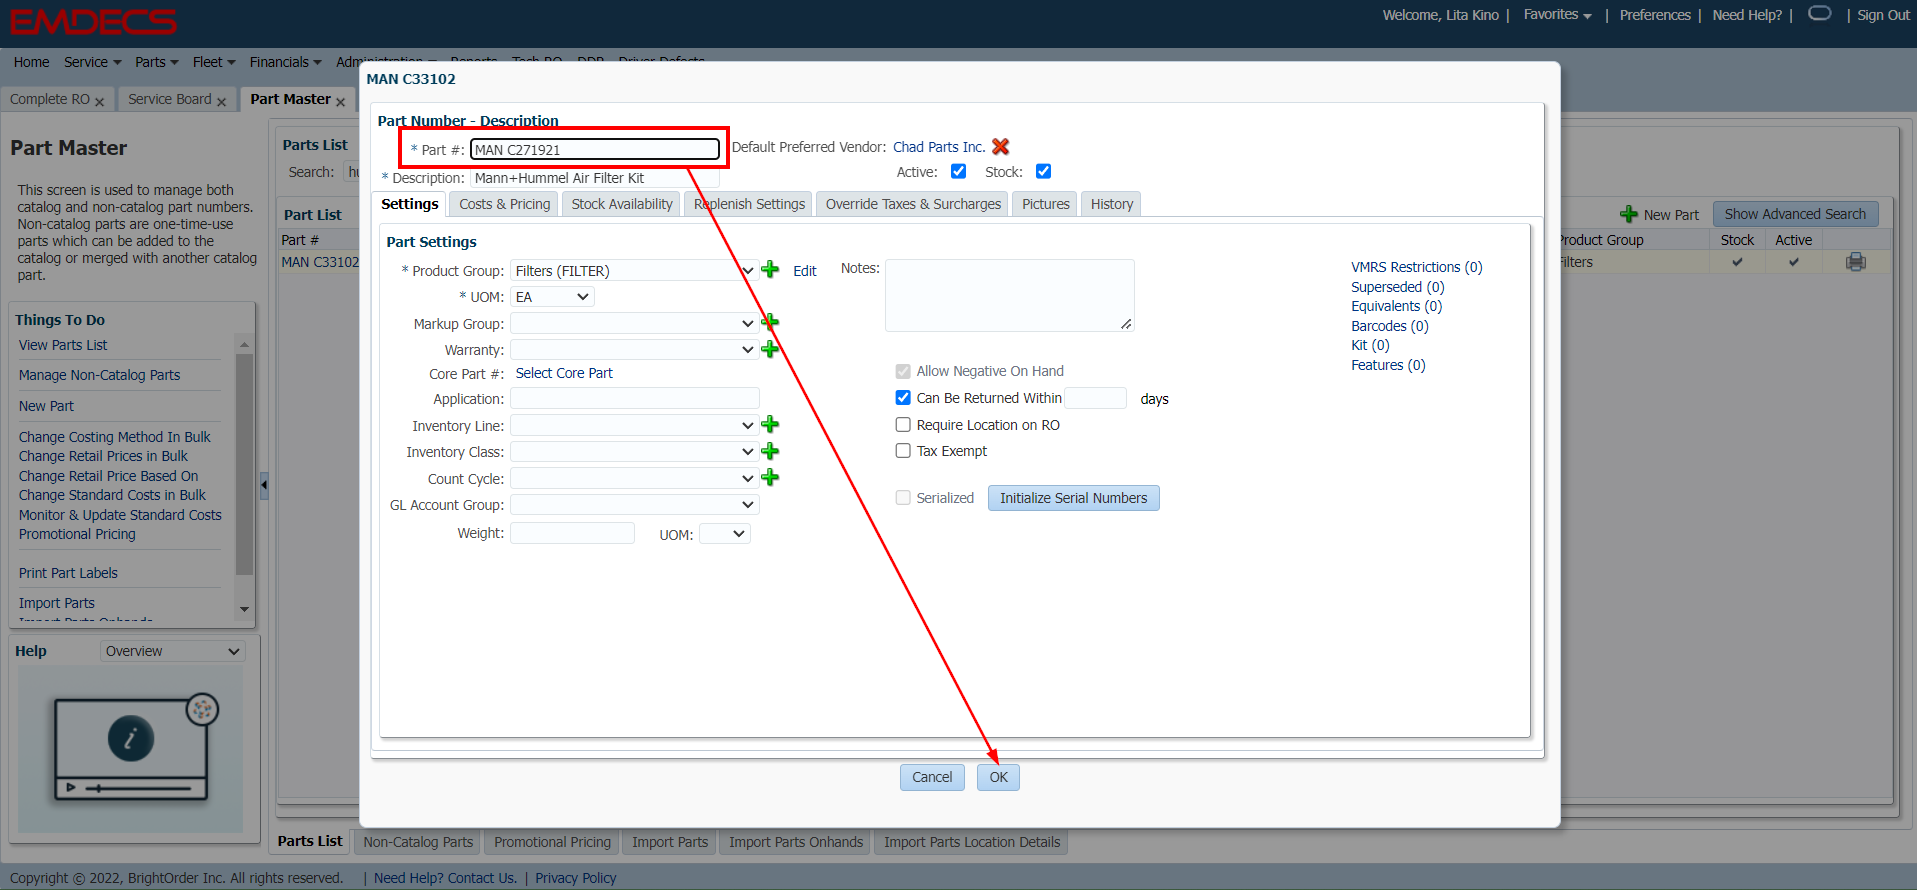Open the Help Overview dropdown
The image size is (1917, 890).
click(173, 651)
